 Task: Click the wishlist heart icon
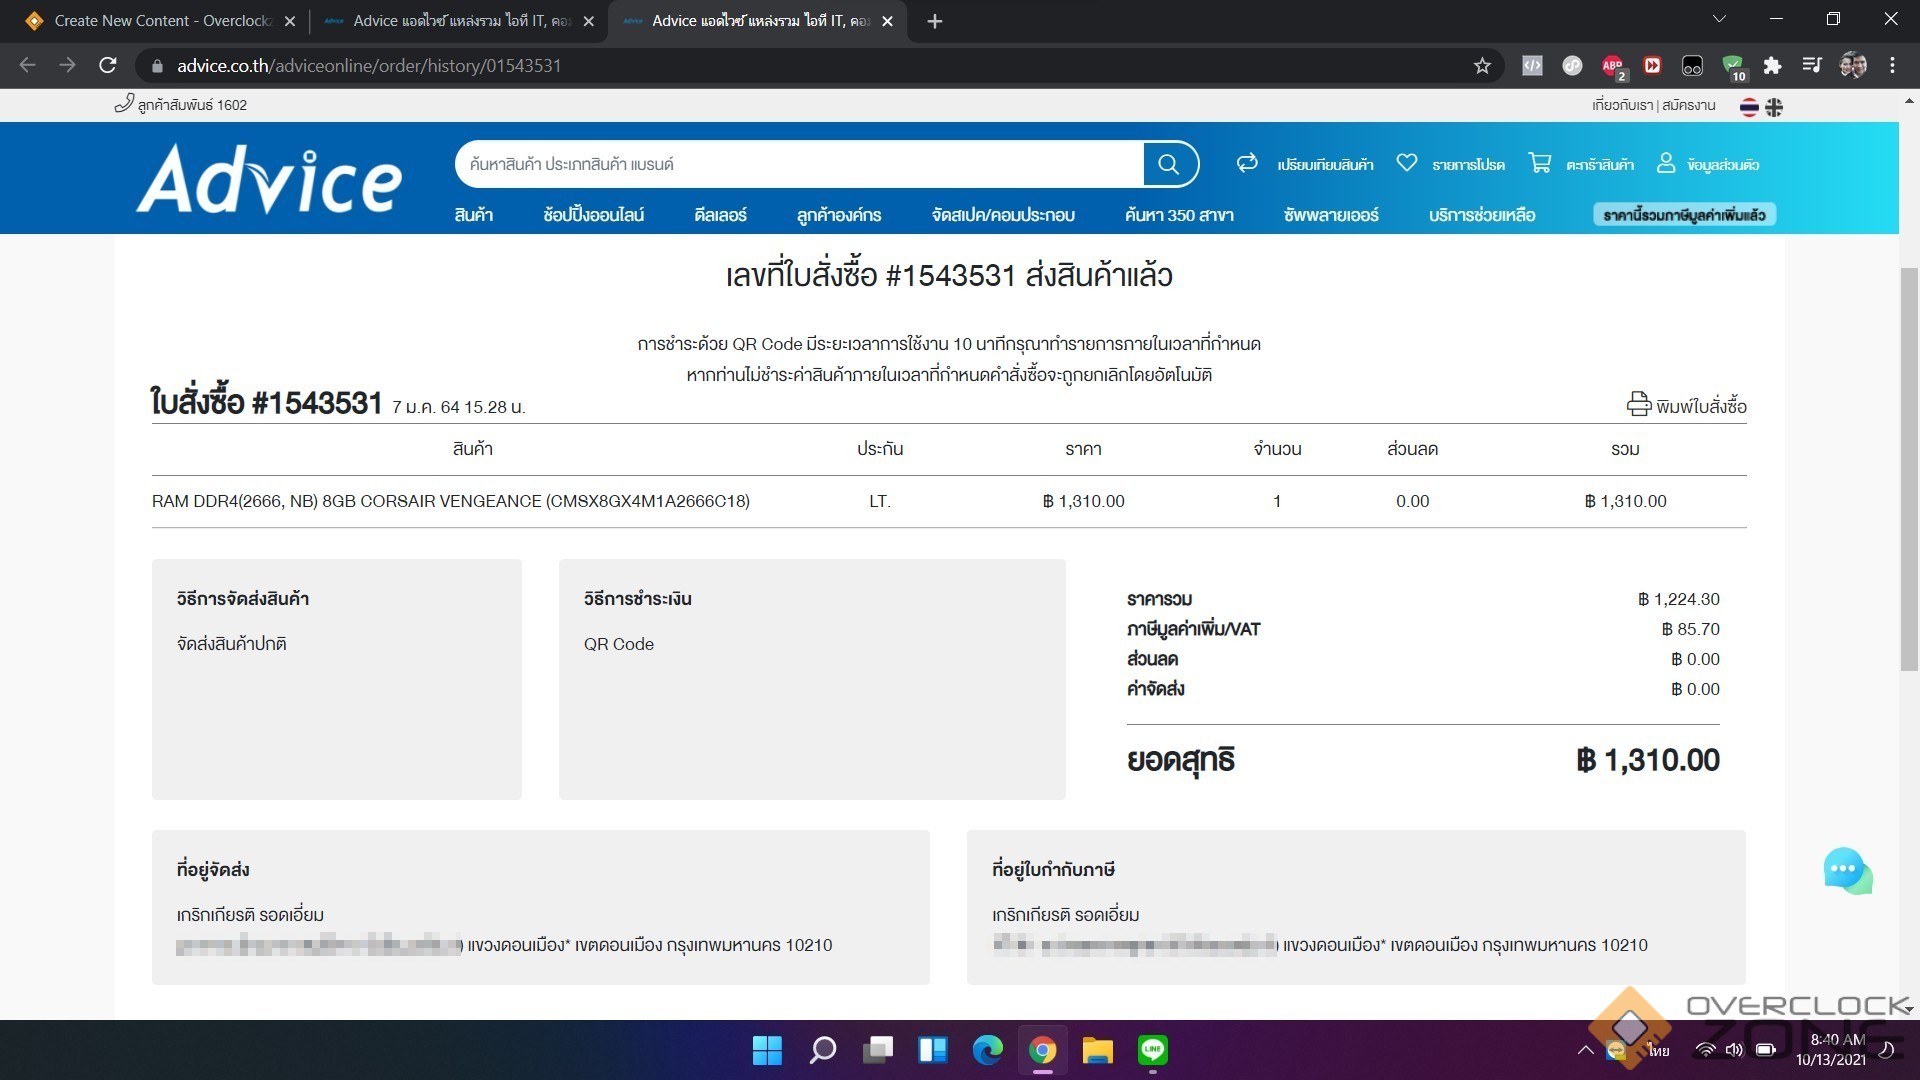coord(1406,163)
